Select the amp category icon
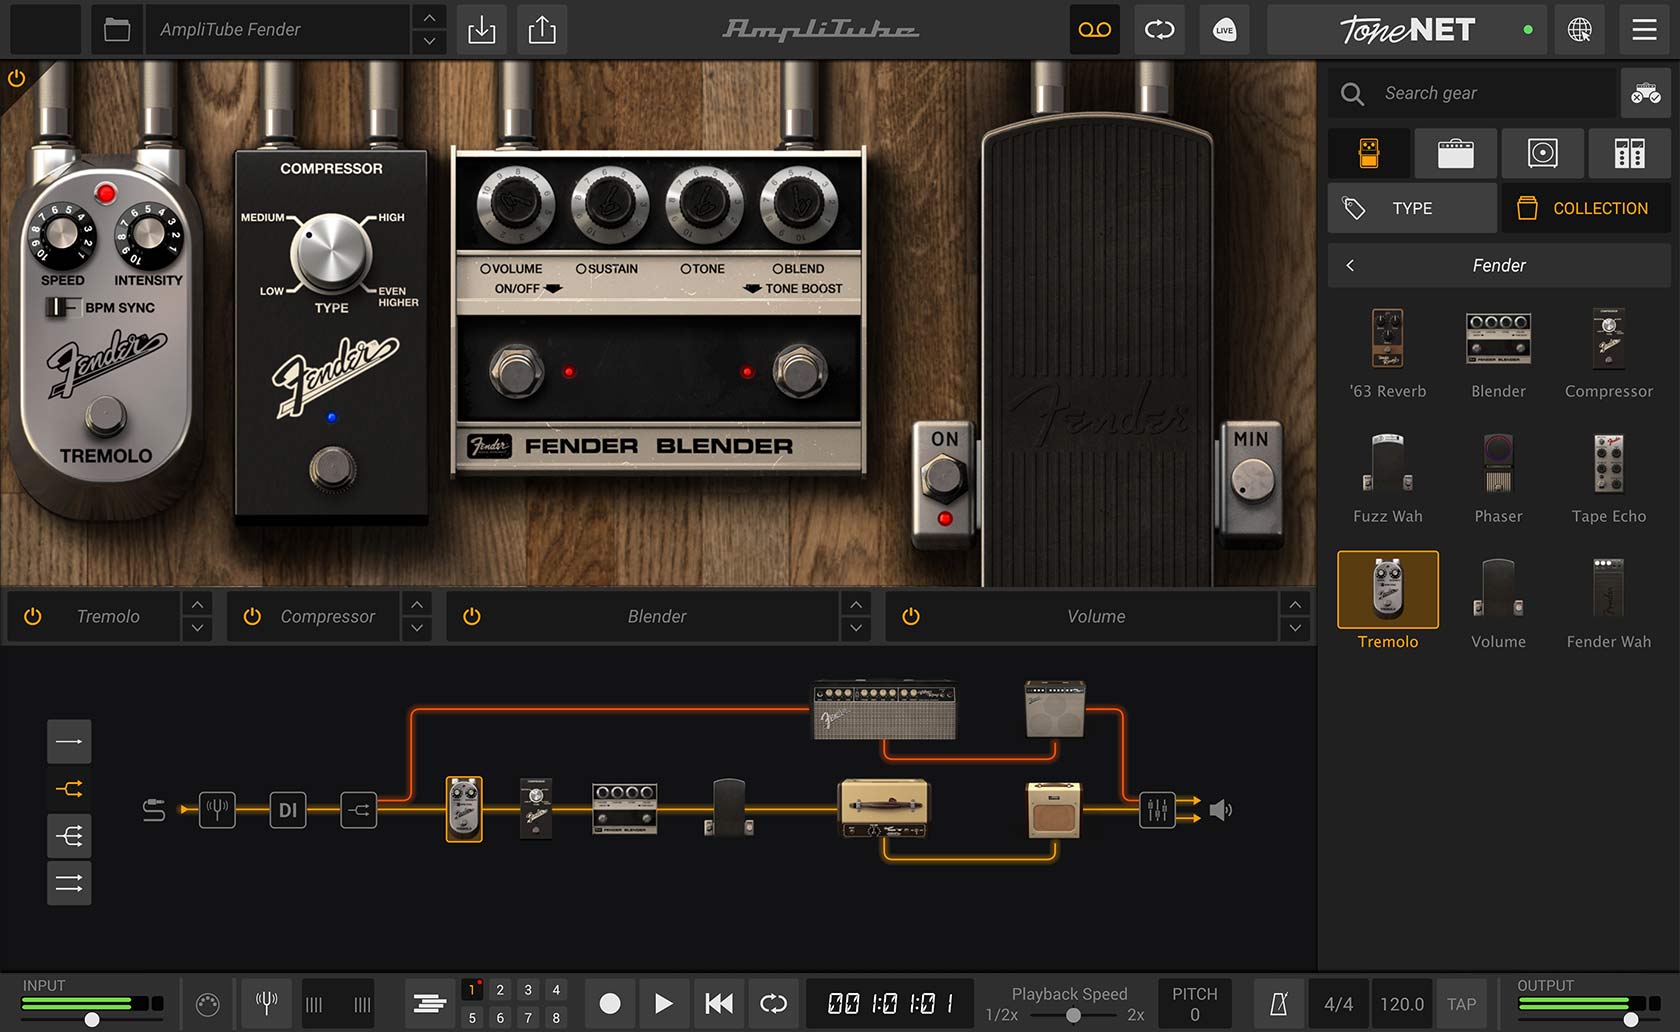 click(1455, 153)
